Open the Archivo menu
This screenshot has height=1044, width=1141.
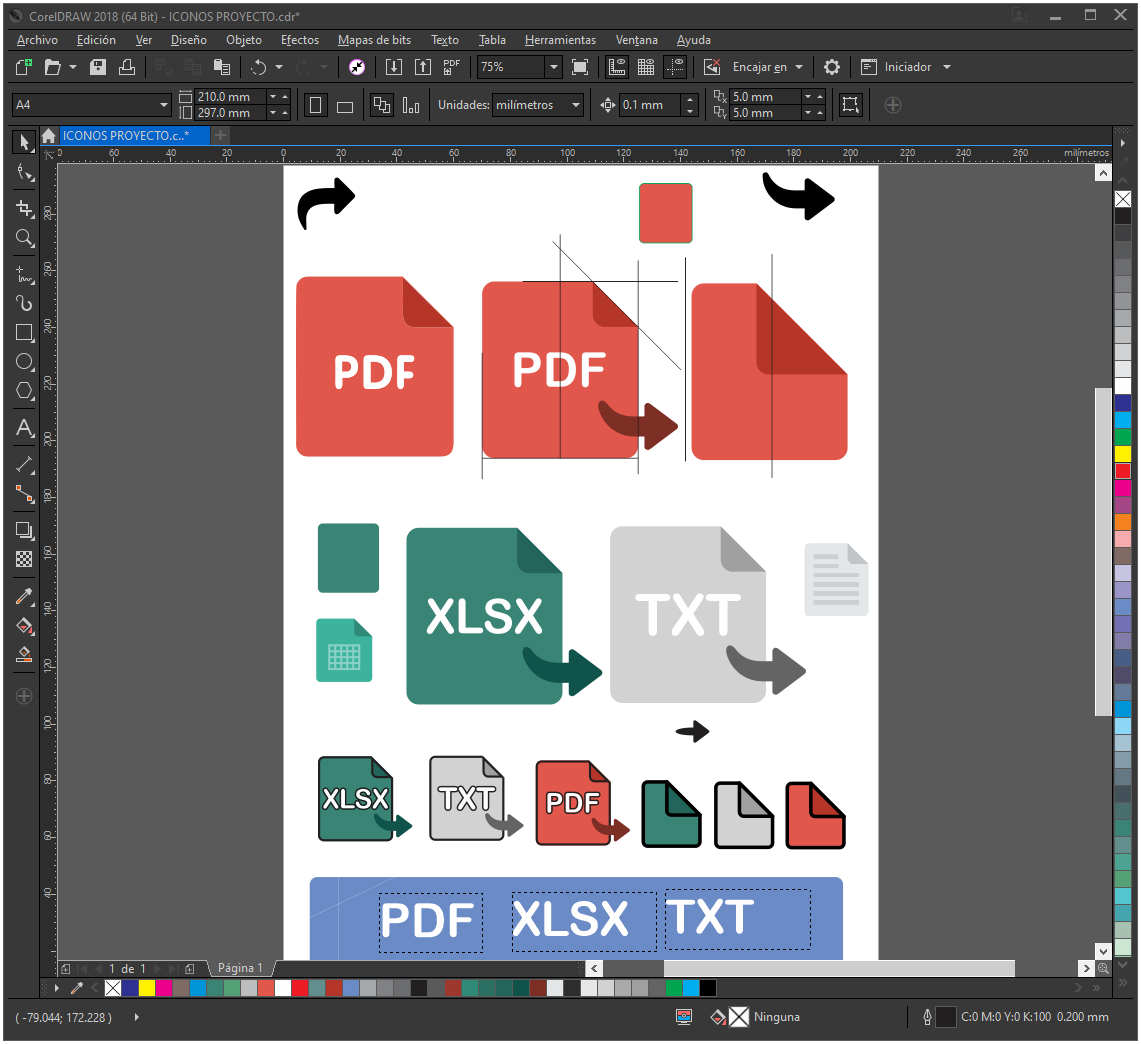(x=37, y=40)
